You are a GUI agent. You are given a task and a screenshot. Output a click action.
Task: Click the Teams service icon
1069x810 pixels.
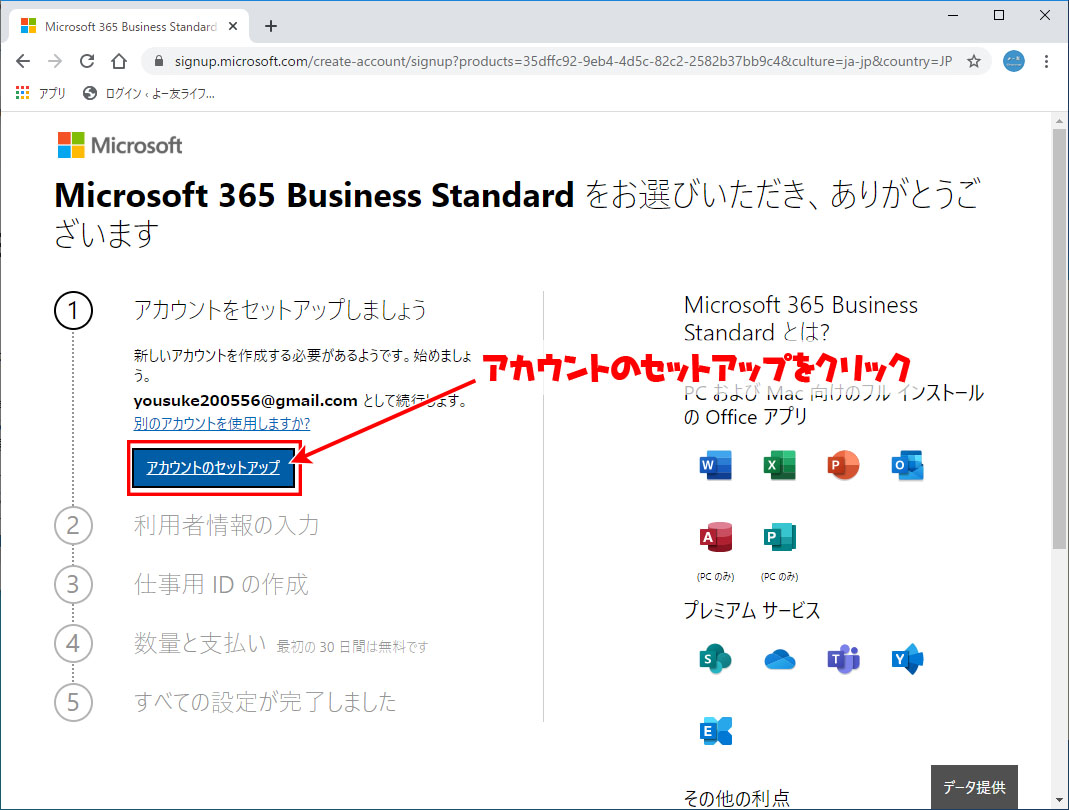843,659
